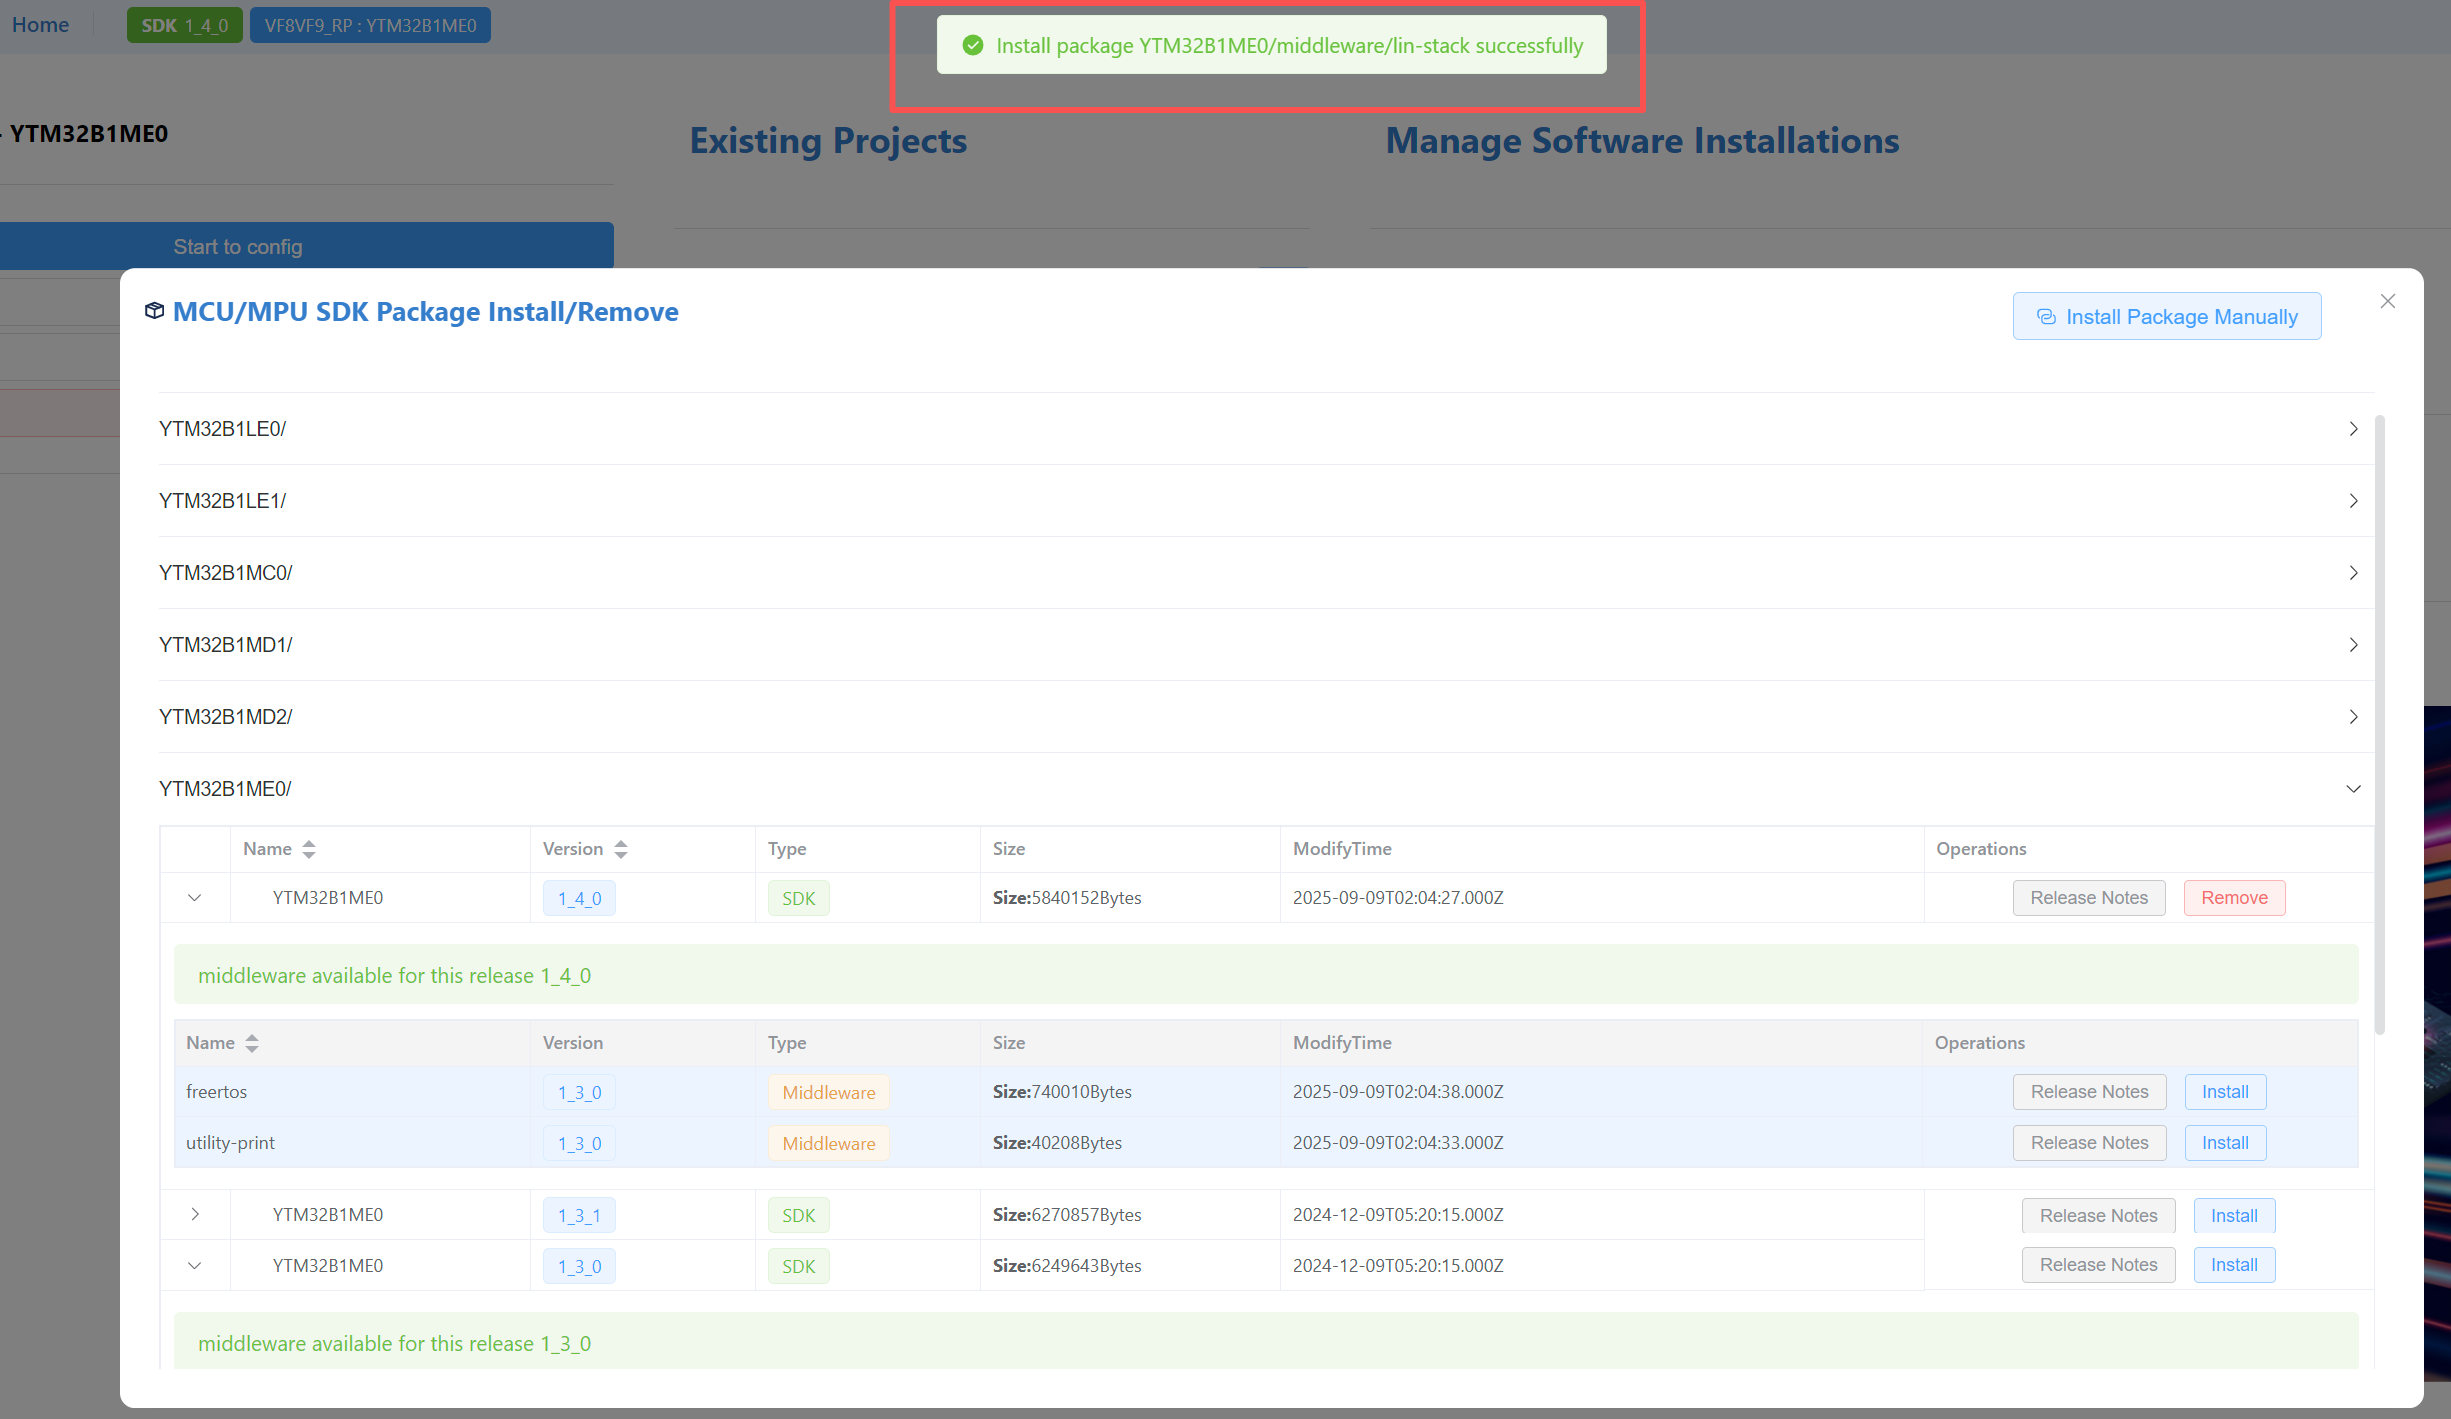Click the middleware table Name sort icon

tap(252, 1043)
